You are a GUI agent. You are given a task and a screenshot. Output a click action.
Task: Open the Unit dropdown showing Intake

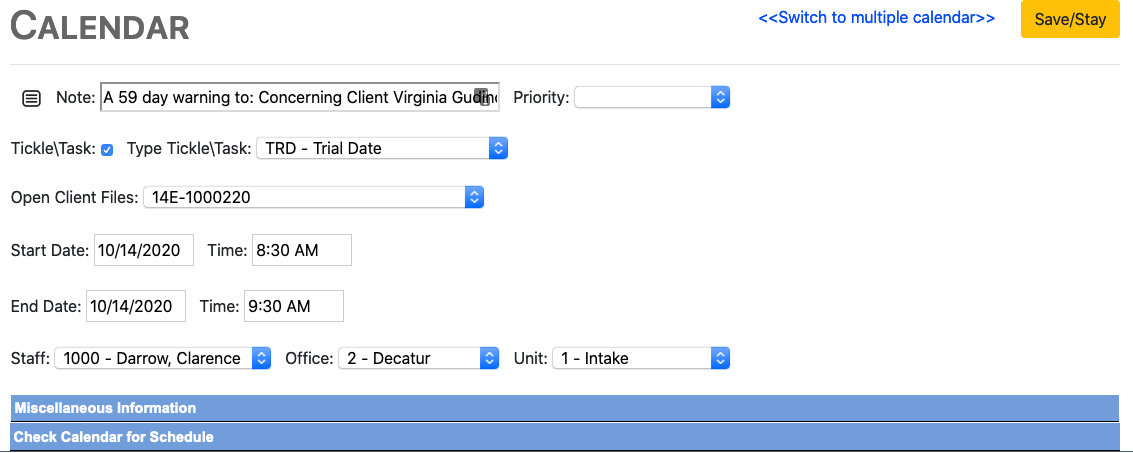(640, 357)
